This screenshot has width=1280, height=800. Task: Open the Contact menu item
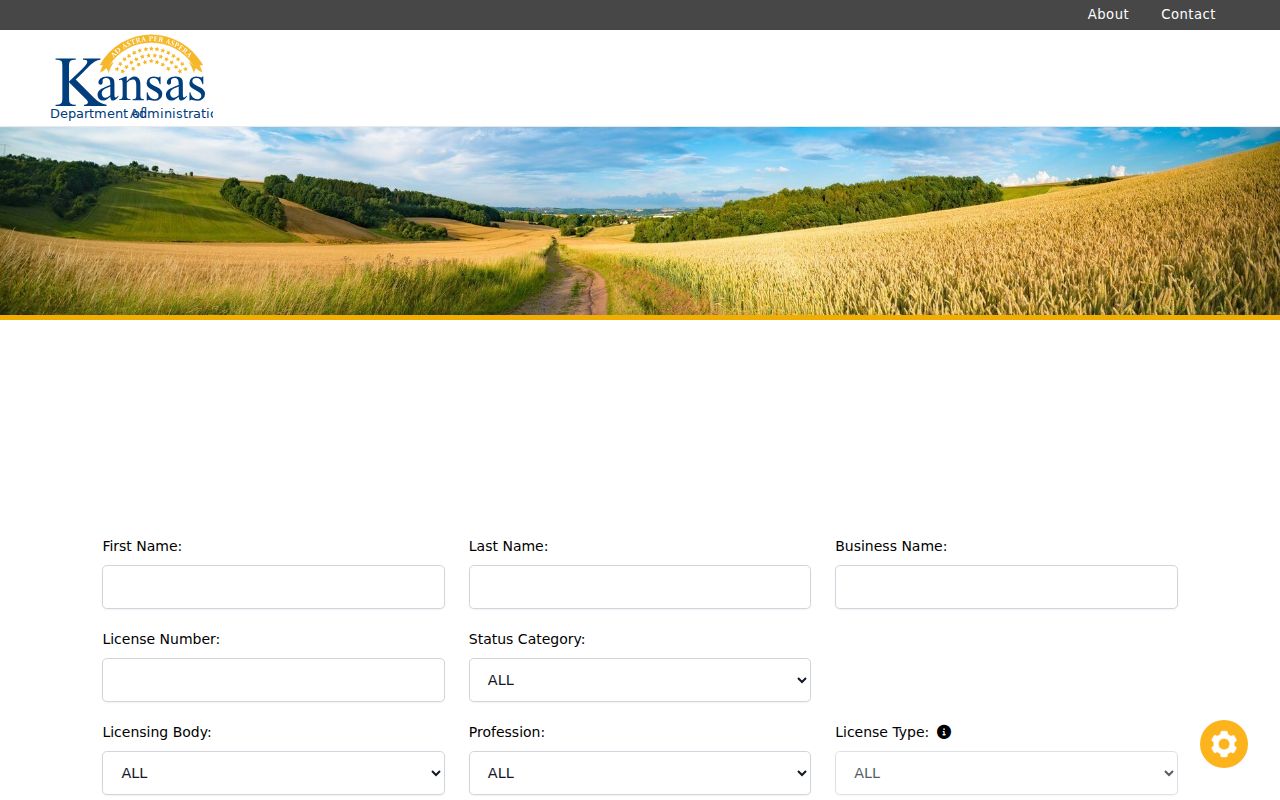tap(1188, 14)
